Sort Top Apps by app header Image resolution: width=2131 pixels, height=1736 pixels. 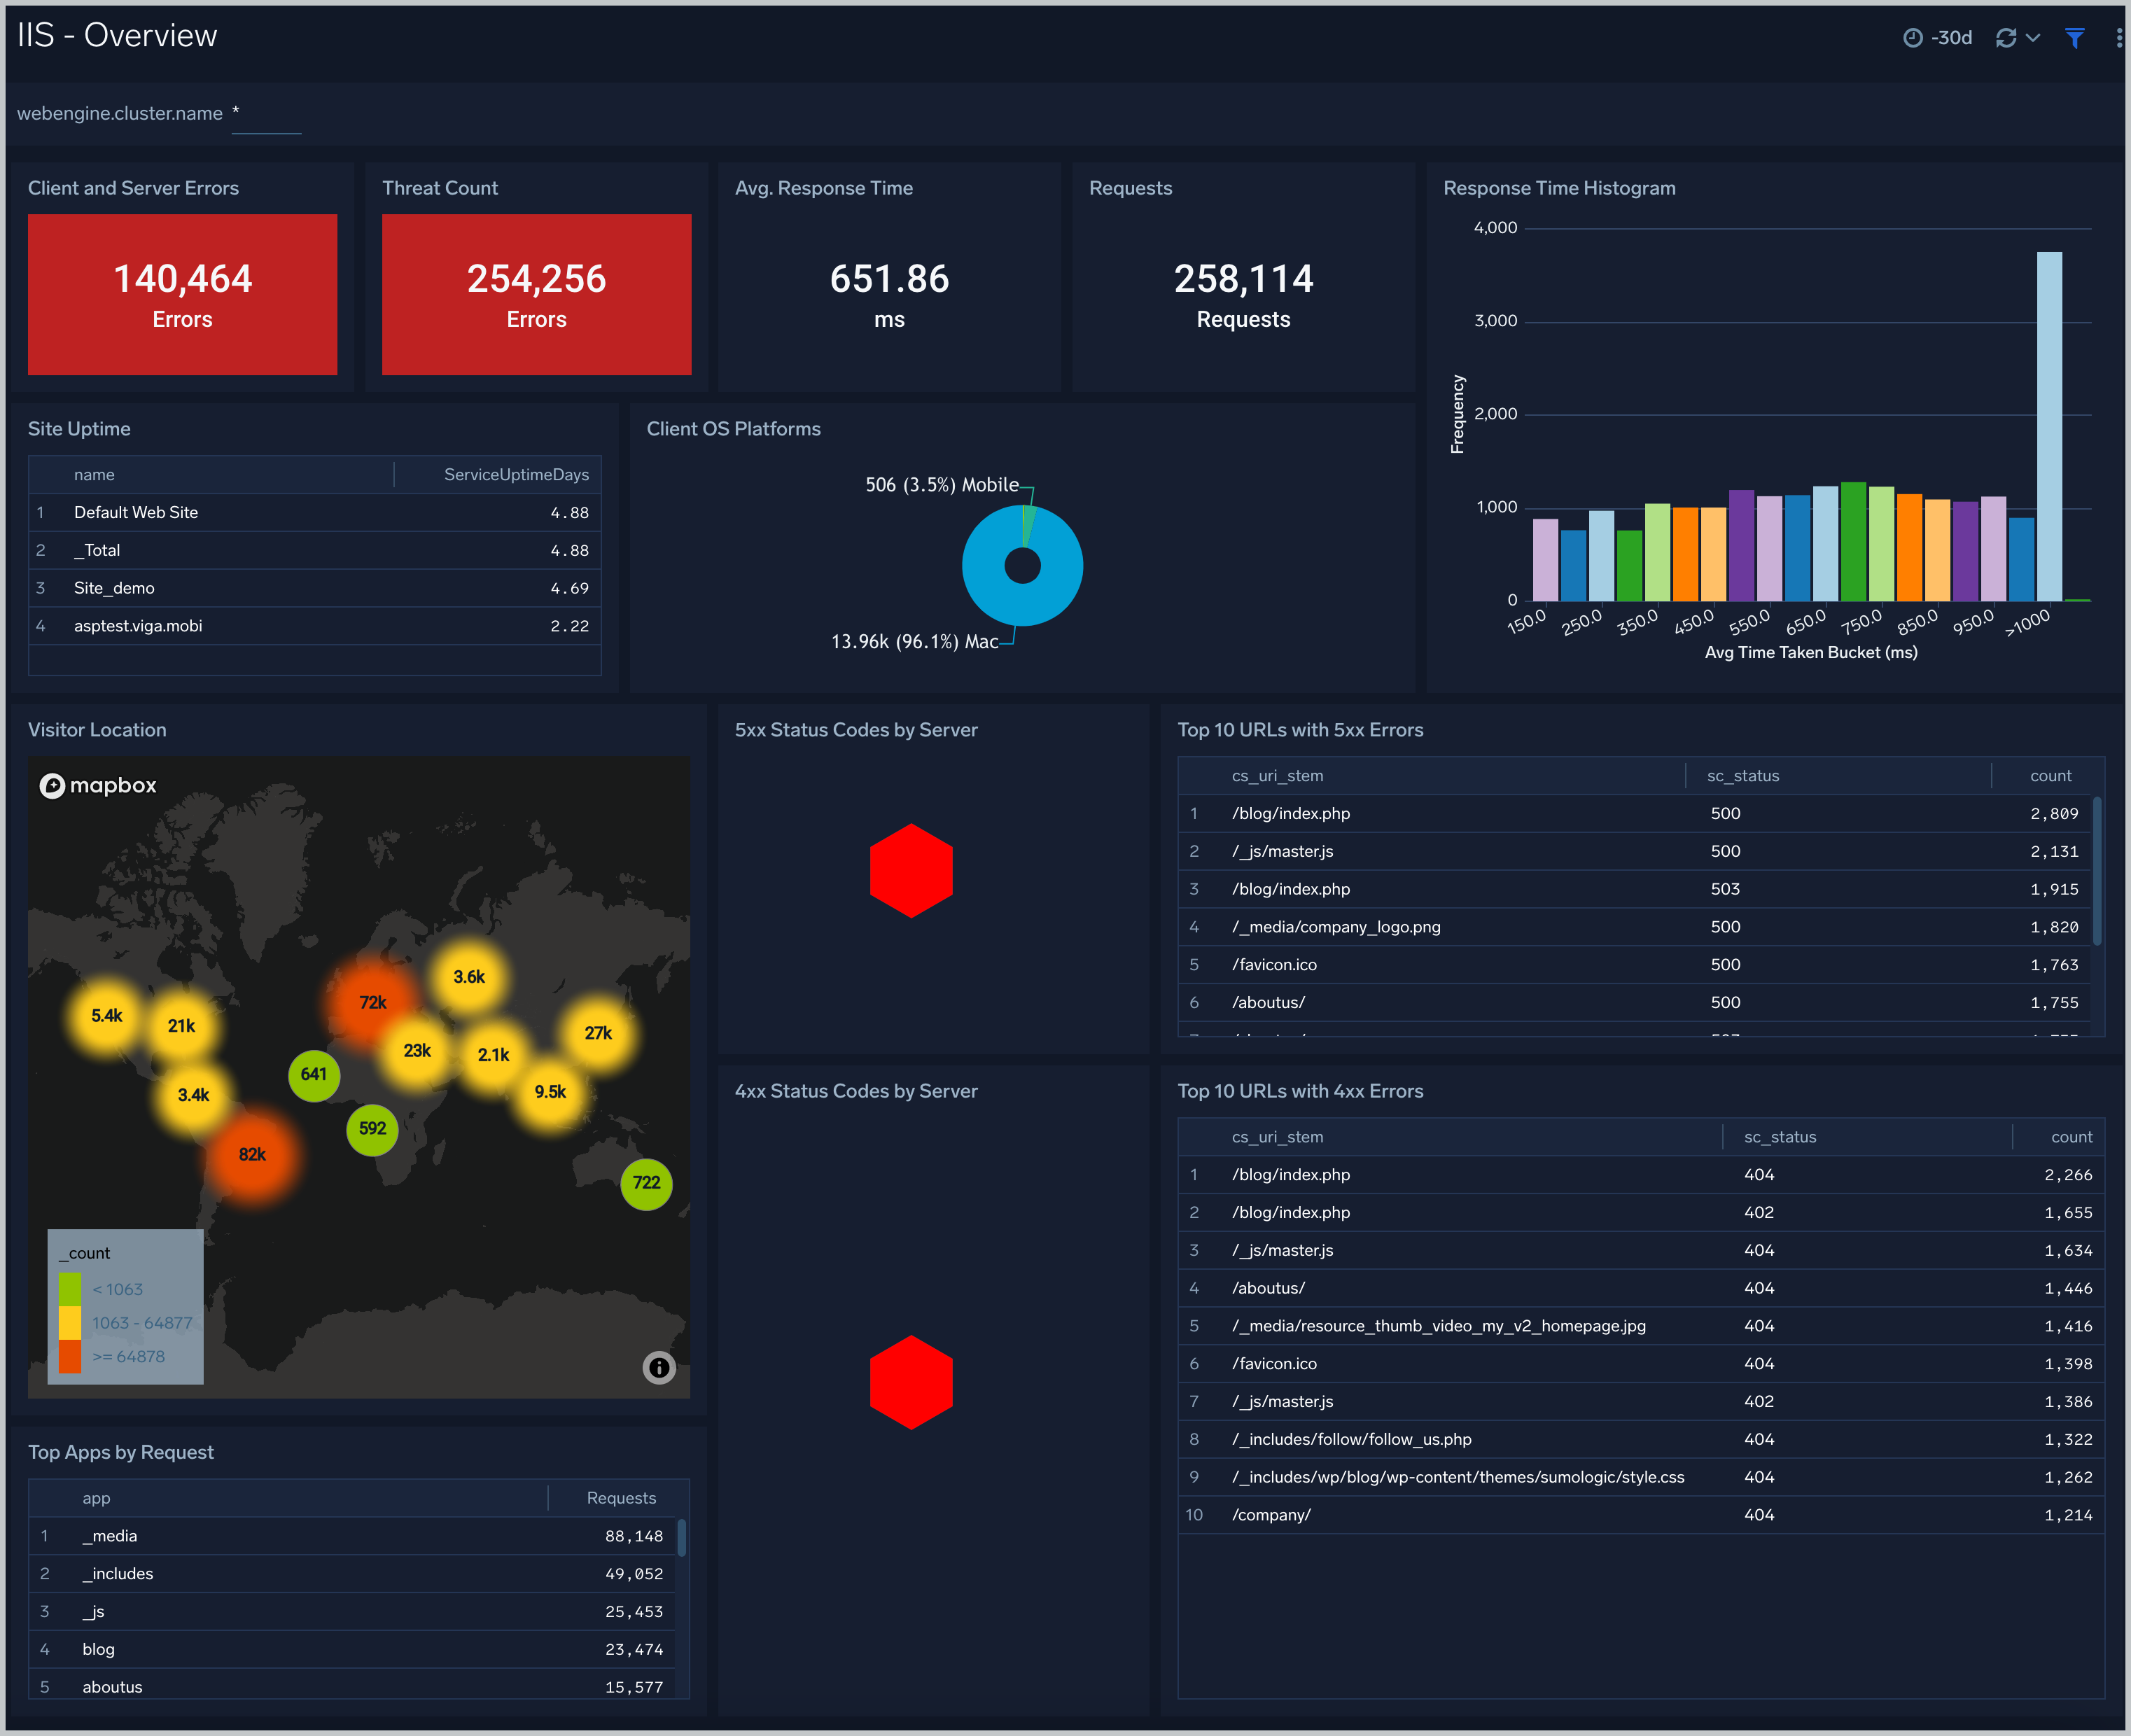coord(96,1498)
